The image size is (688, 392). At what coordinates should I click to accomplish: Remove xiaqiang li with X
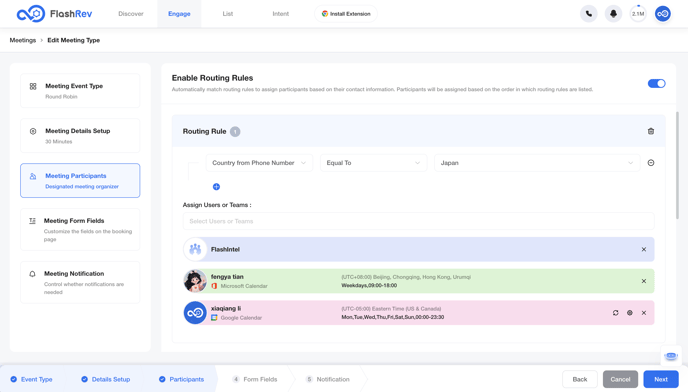coord(644,313)
